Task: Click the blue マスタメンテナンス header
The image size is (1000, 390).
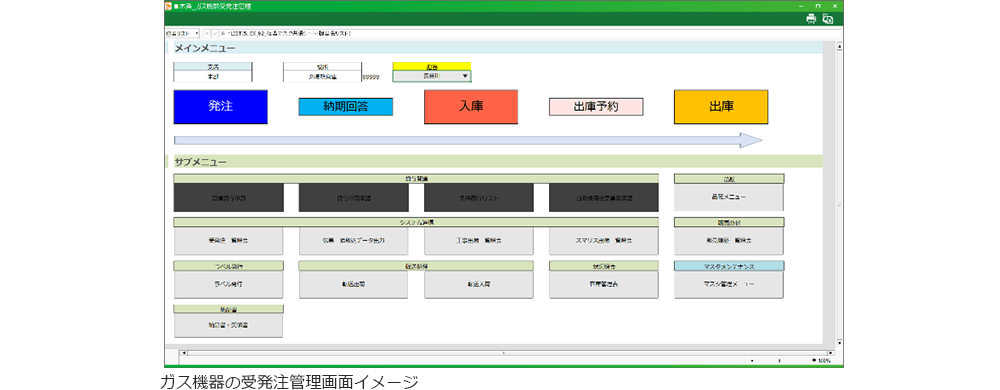Action: pyautogui.click(x=729, y=266)
